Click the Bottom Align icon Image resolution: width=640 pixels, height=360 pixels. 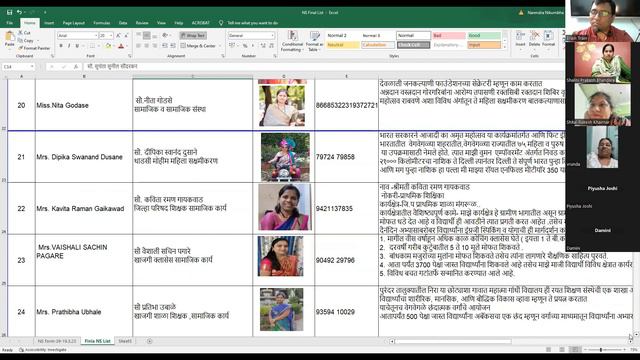tap(154, 36)
